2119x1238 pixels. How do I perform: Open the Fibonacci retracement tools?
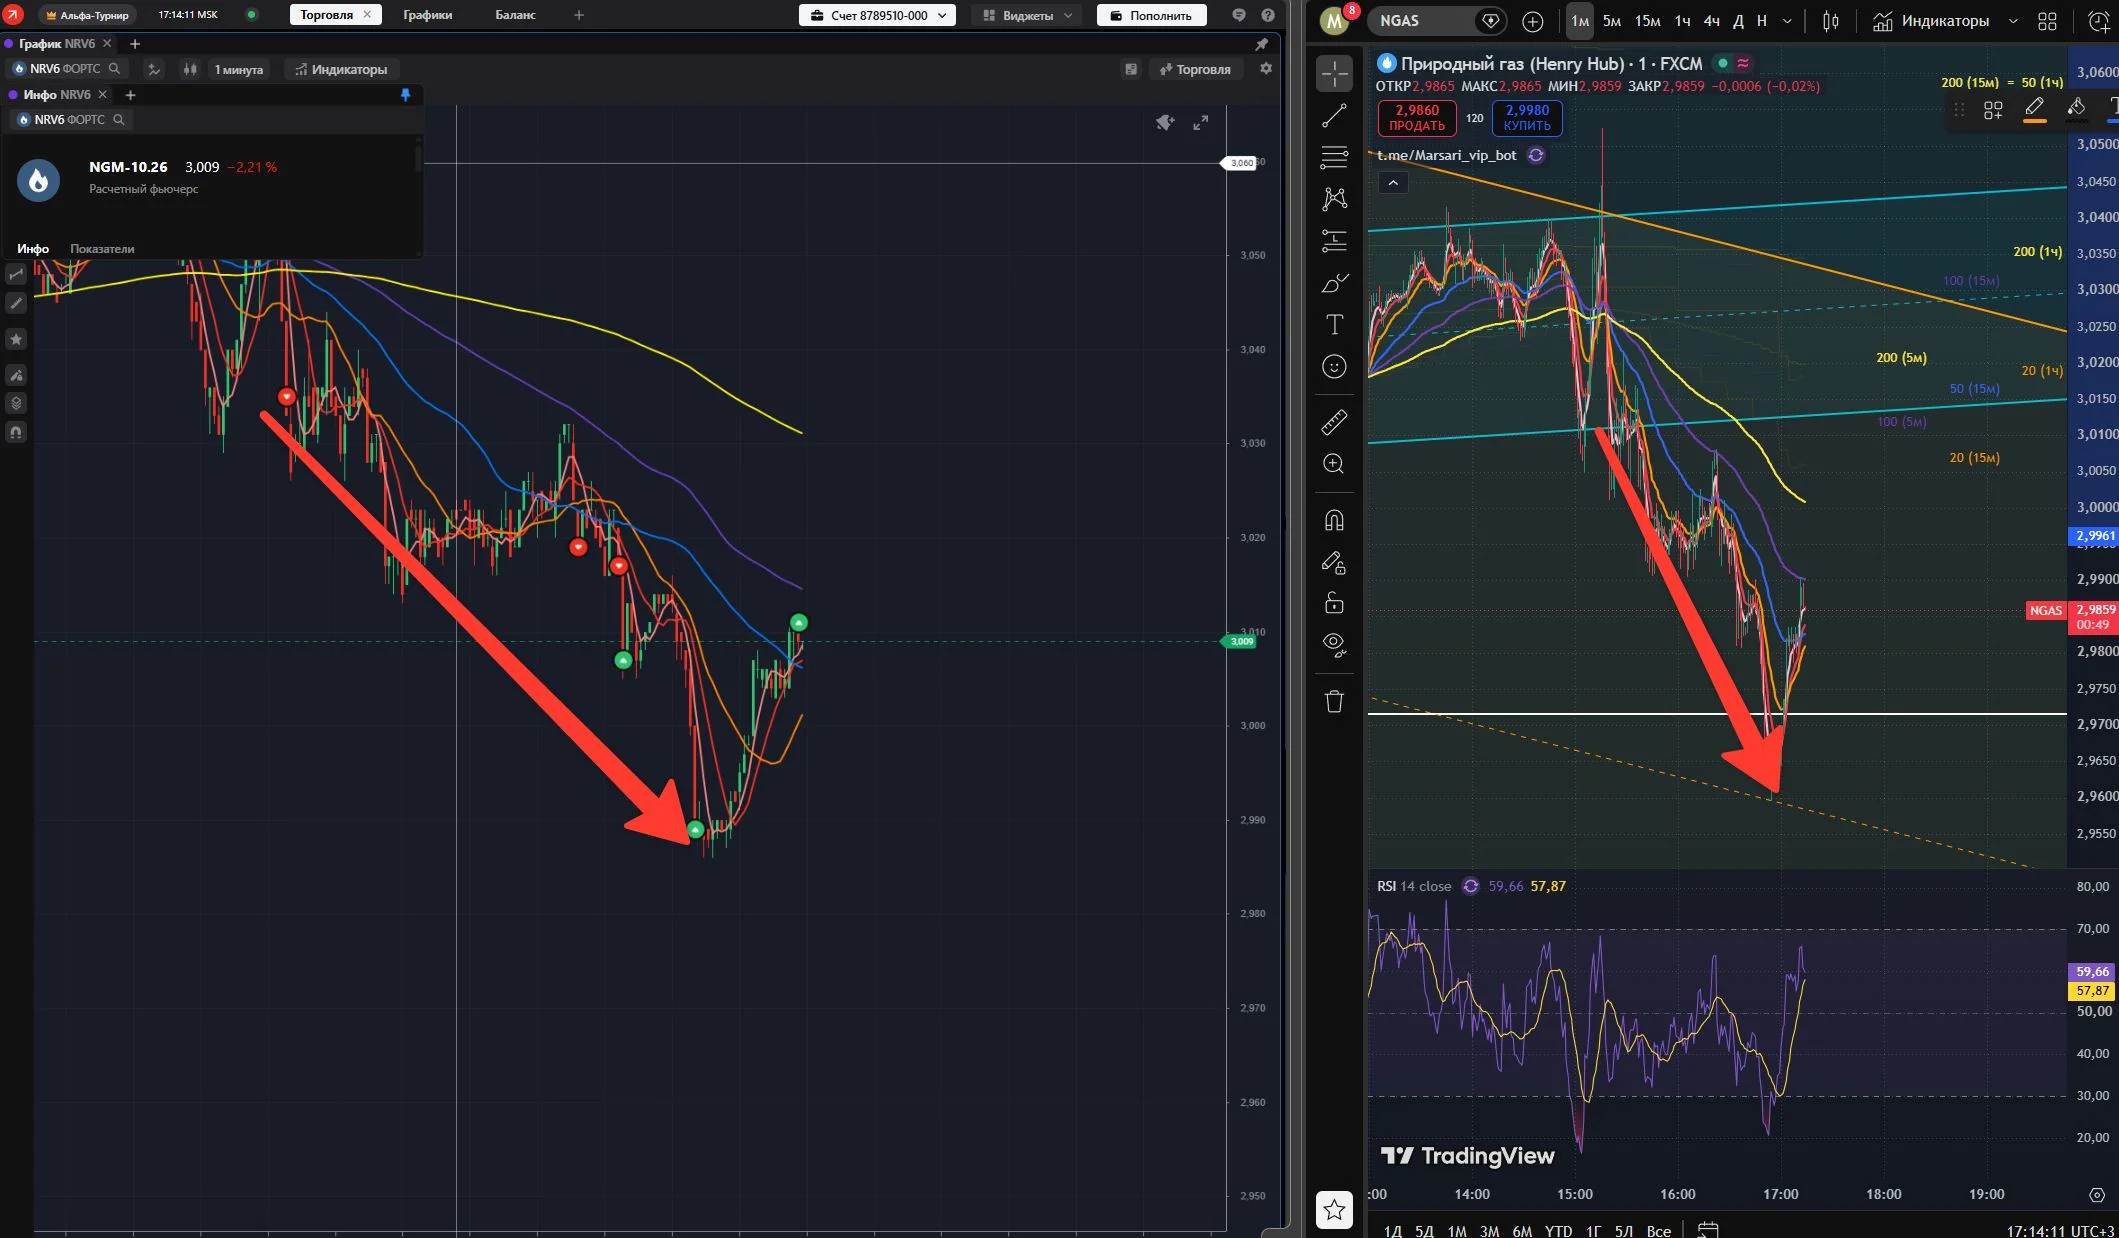(1334, 157)
